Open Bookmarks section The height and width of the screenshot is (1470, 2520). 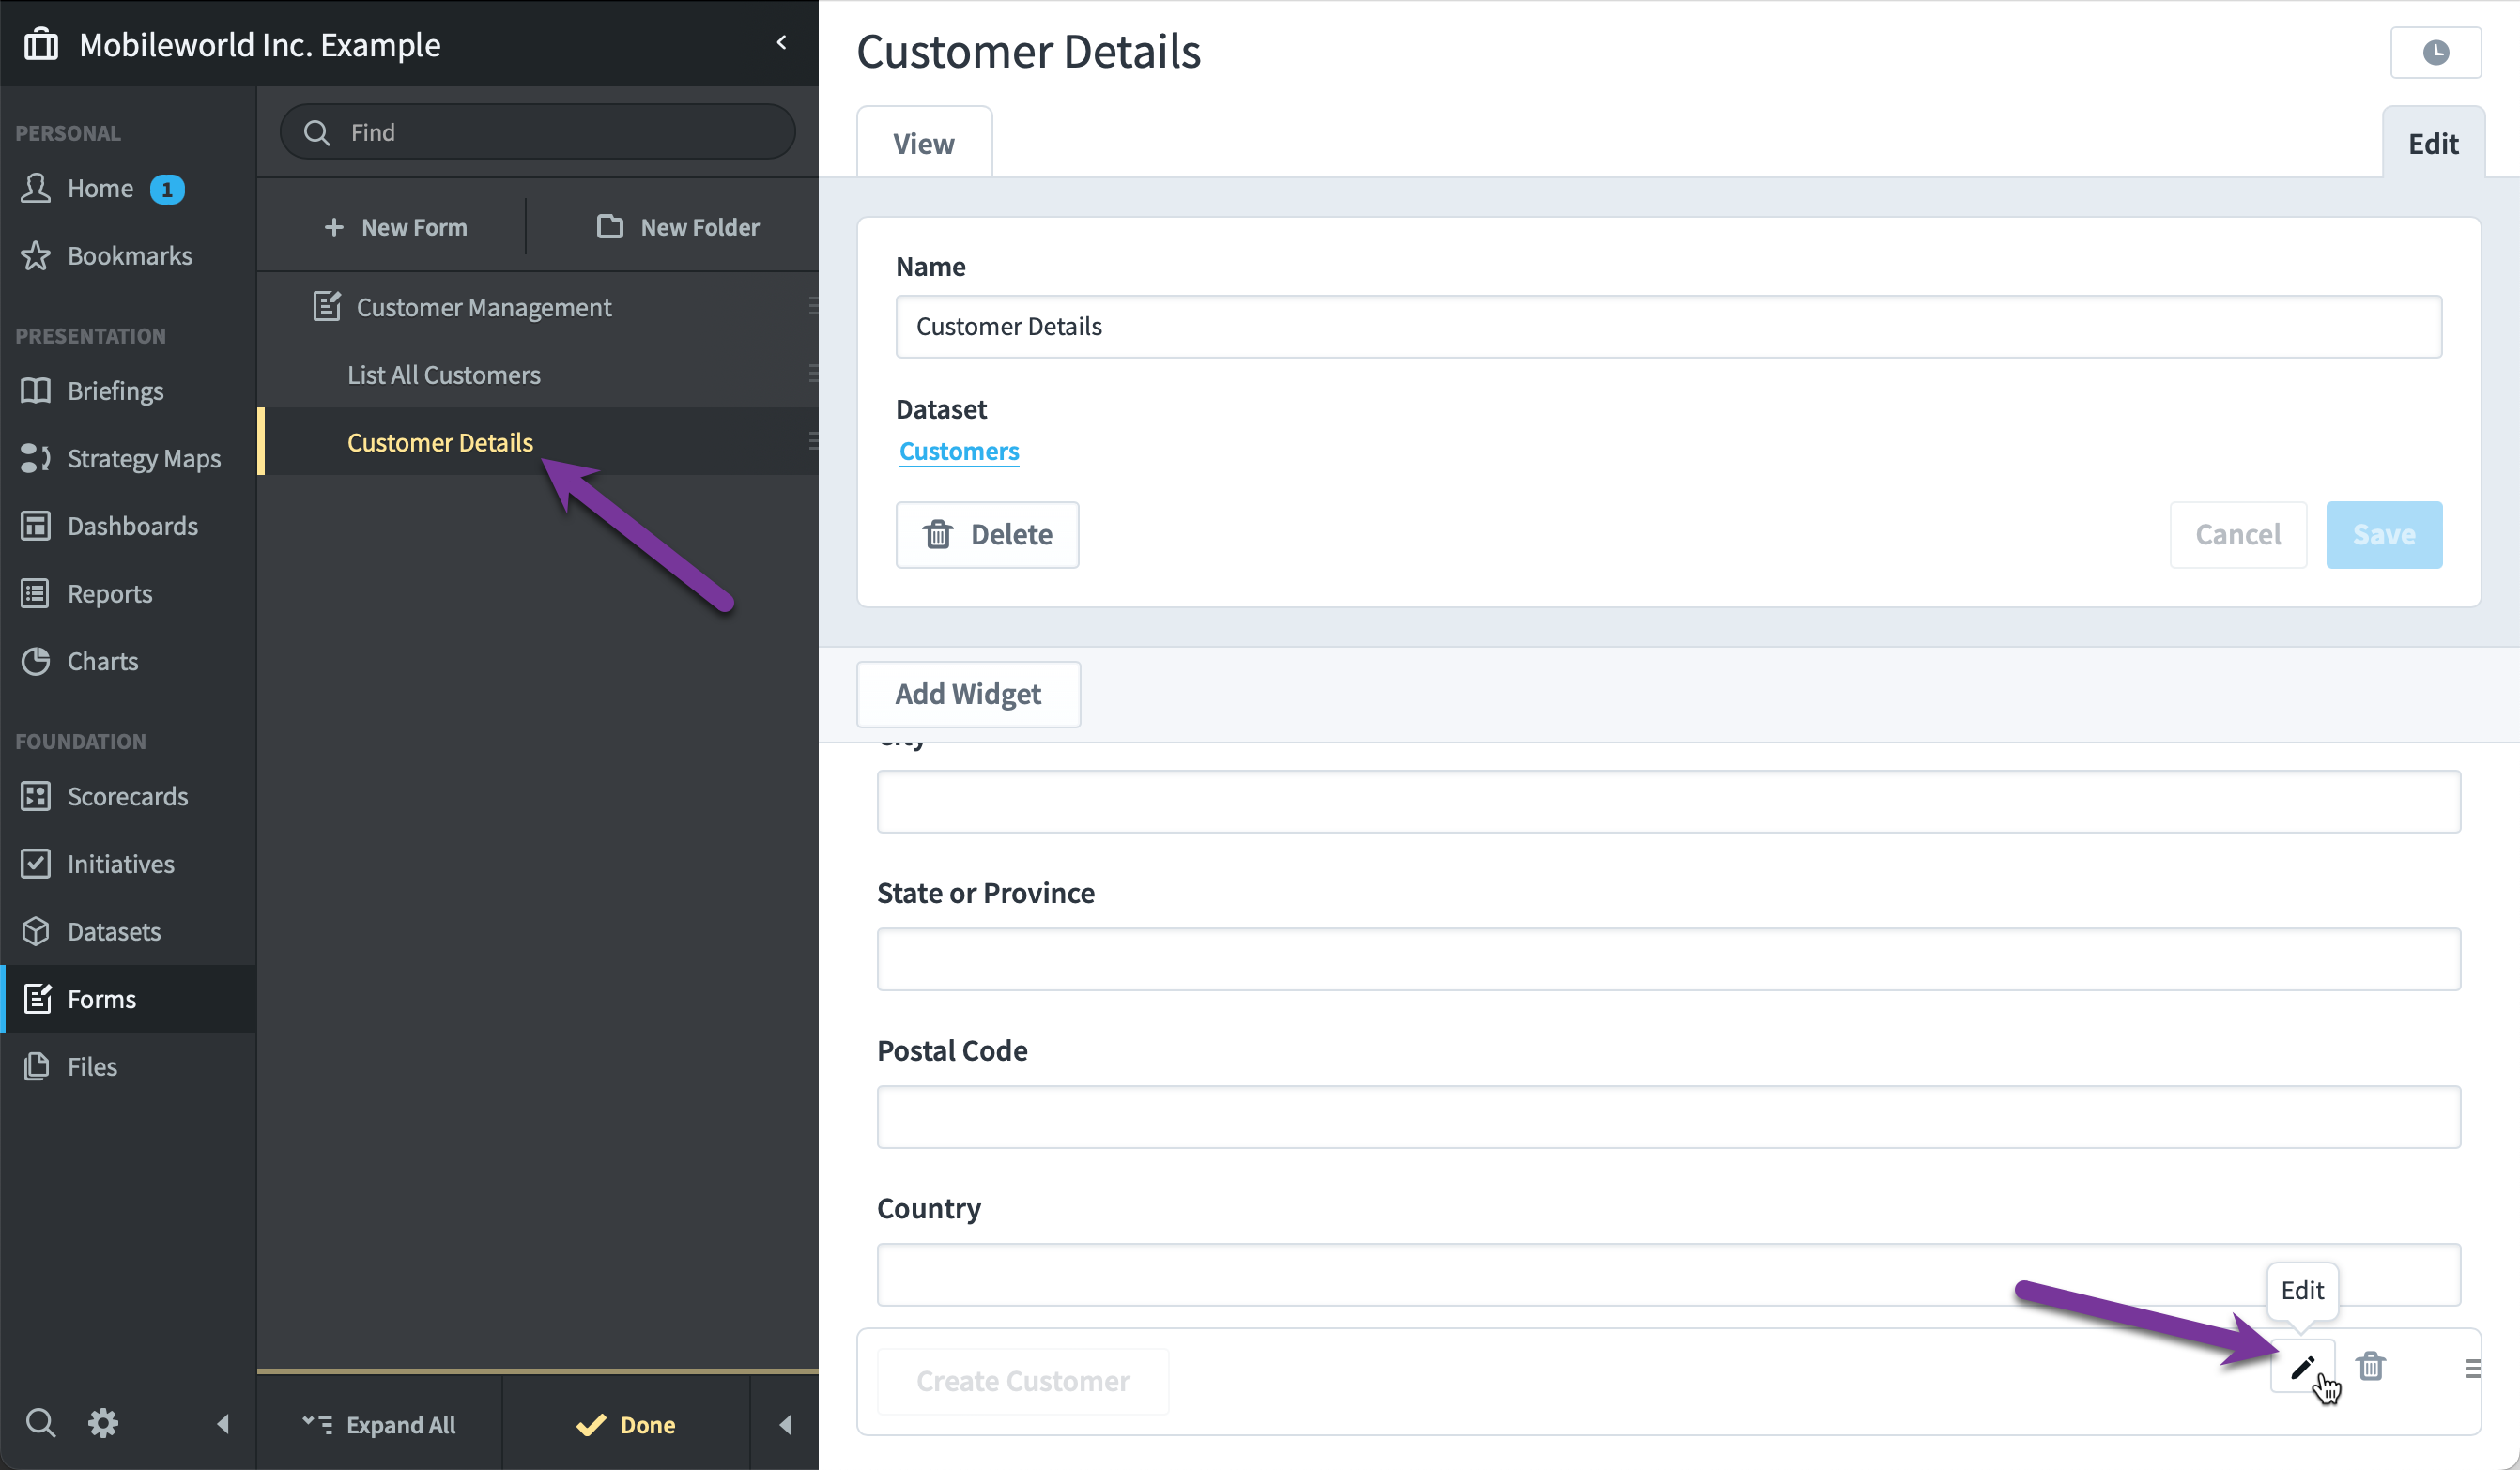129,255
